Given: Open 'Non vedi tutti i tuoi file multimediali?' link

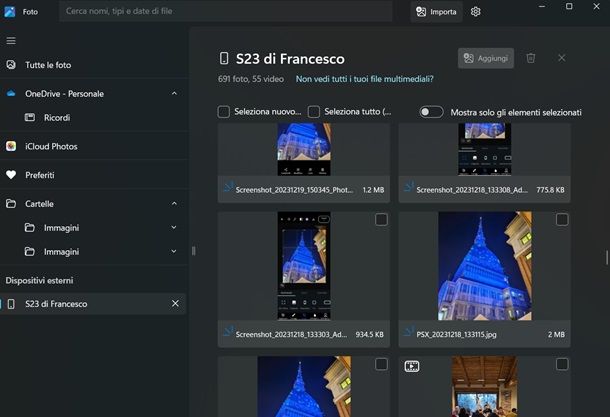Looking at the screenshot, I should pos(365,79).
